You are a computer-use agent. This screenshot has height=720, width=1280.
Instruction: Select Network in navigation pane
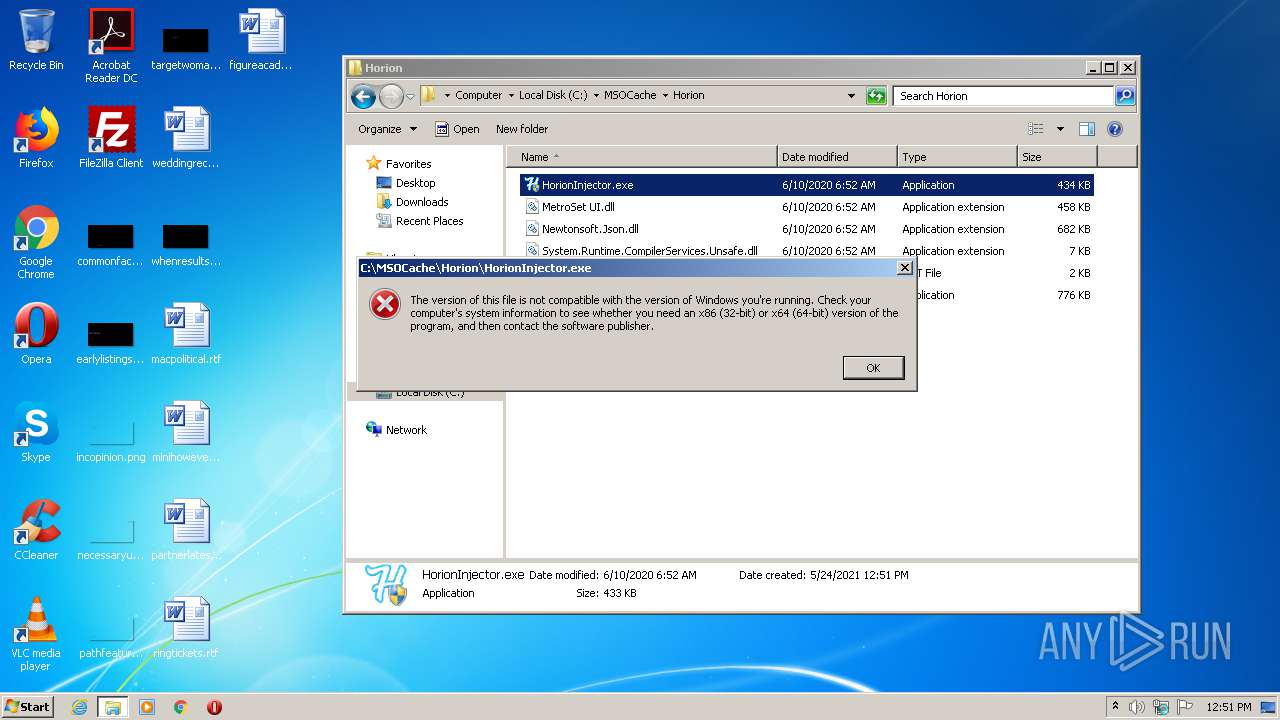(397, 430)
